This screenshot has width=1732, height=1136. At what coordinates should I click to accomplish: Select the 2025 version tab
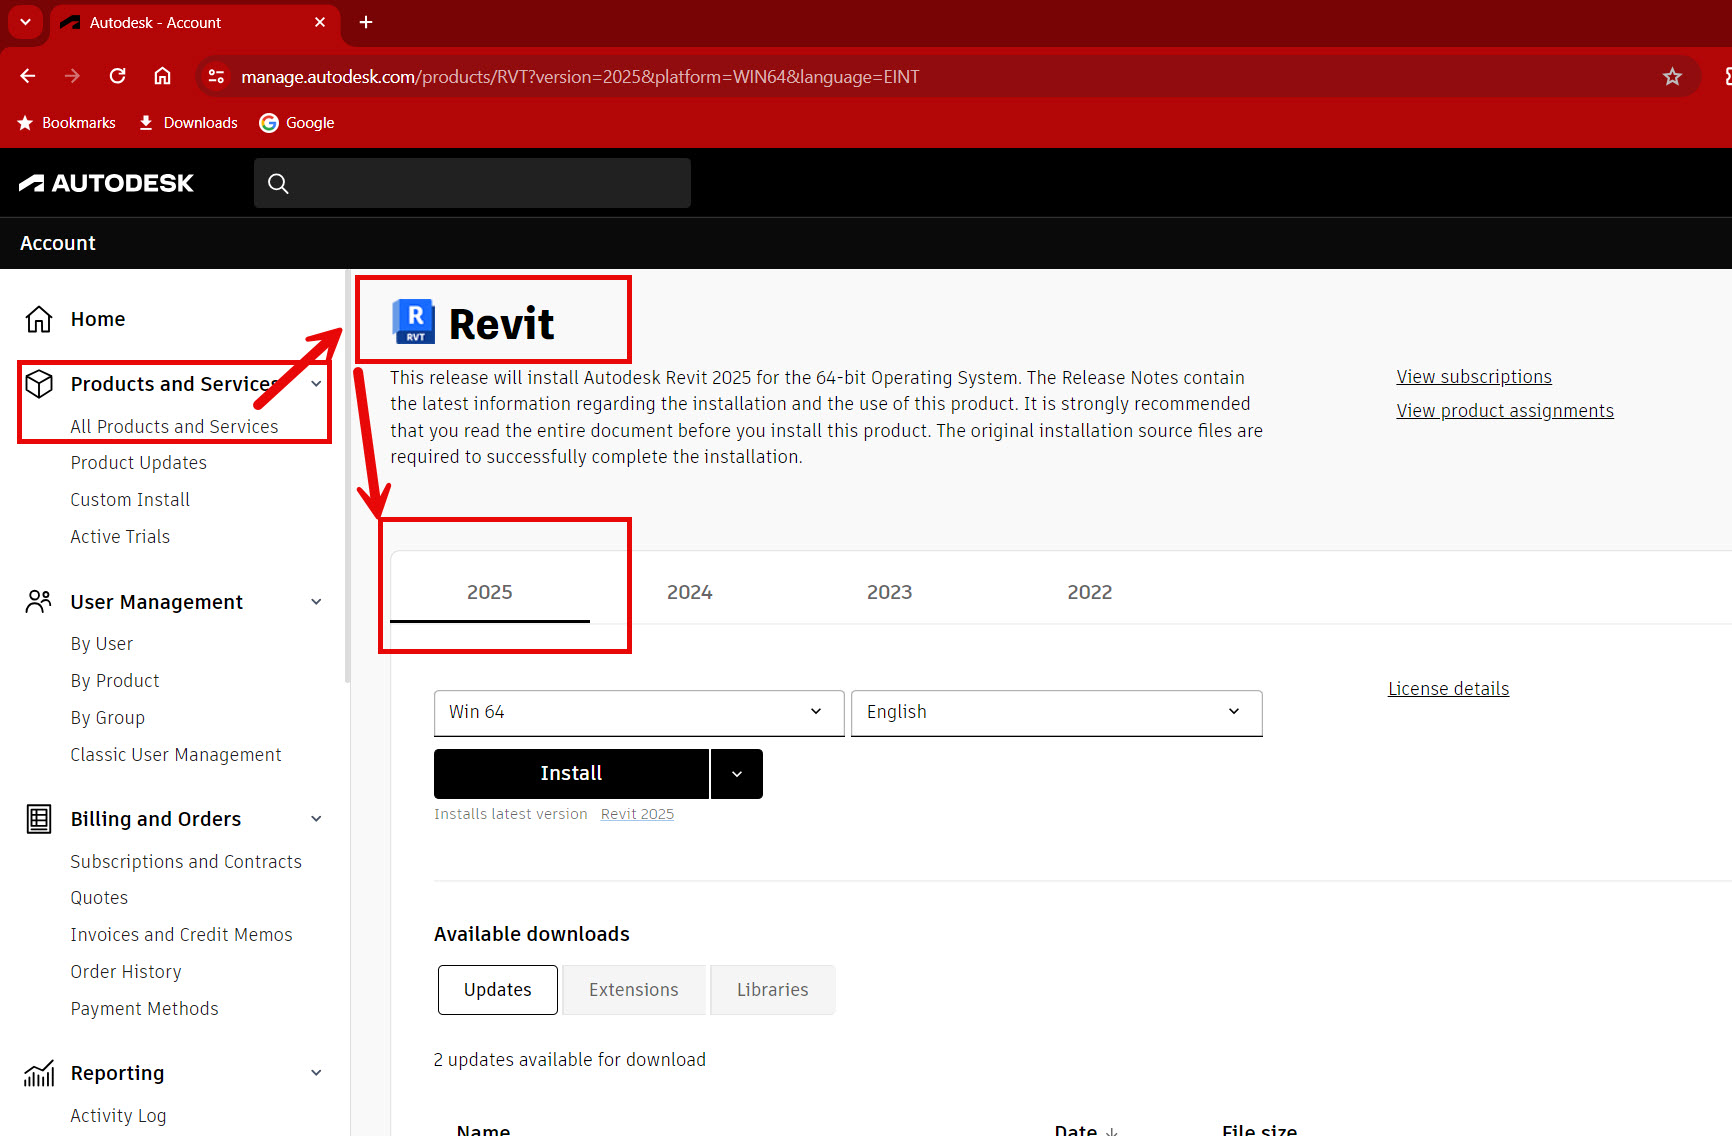(490, 592)
